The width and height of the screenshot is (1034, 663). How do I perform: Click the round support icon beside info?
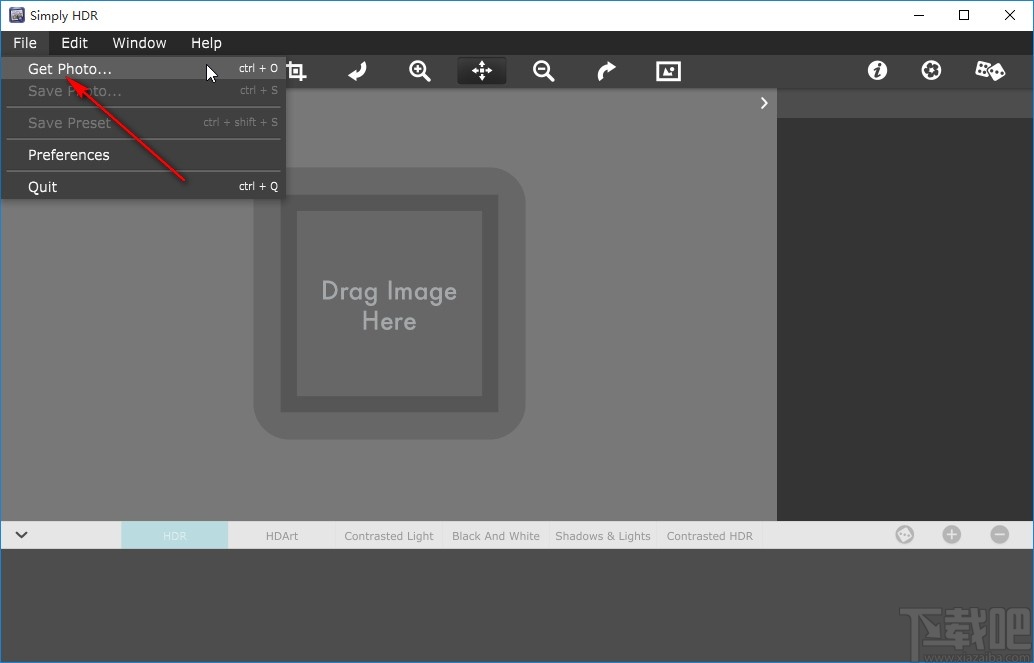click(931, 71)
